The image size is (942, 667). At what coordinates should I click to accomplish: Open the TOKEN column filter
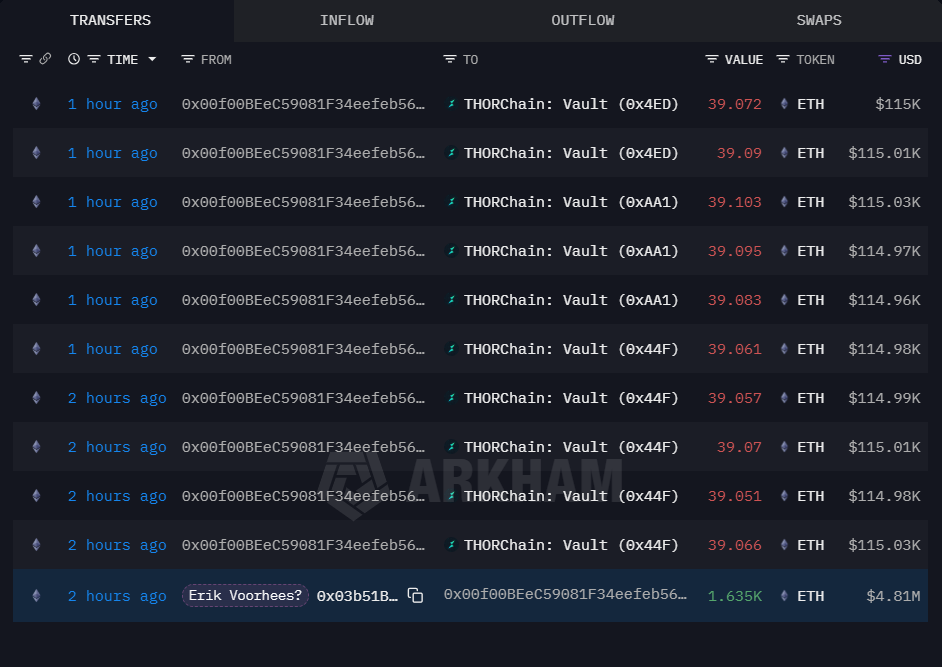coord(783,60)
